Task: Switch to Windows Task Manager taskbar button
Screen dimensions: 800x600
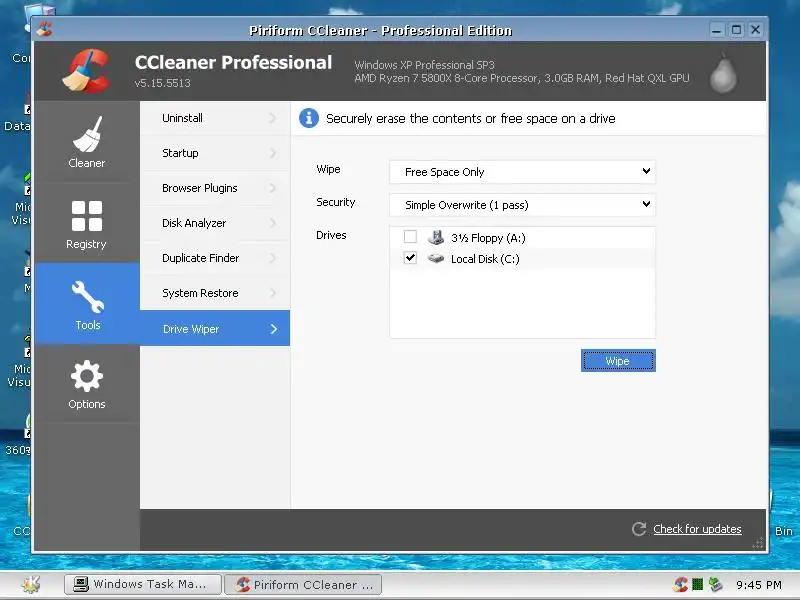Action: 143,584
